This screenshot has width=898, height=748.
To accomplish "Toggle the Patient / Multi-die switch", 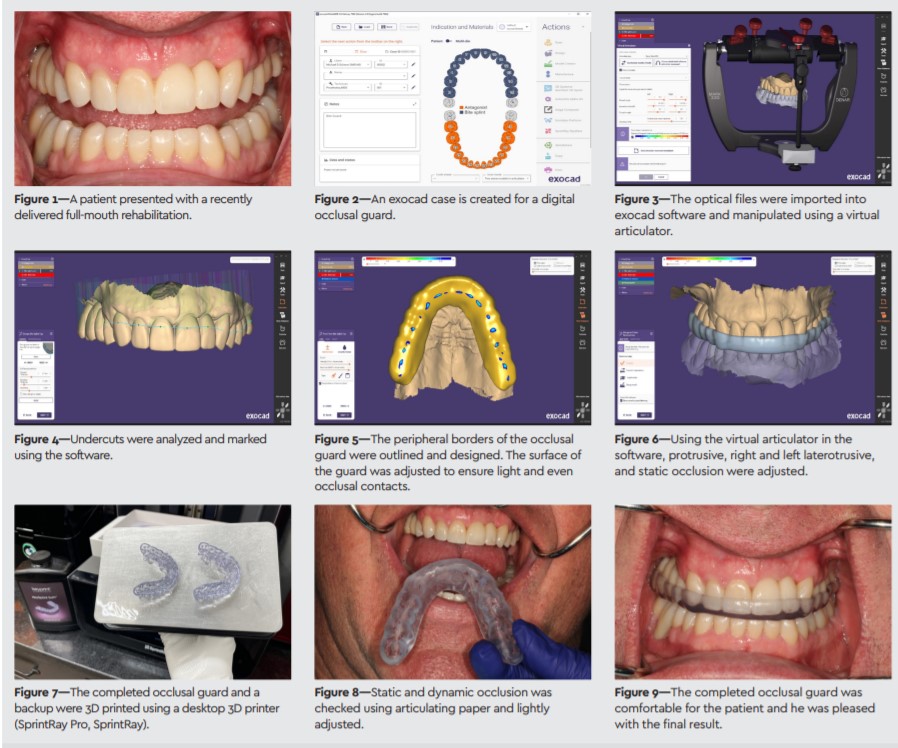I will (449, 41).
